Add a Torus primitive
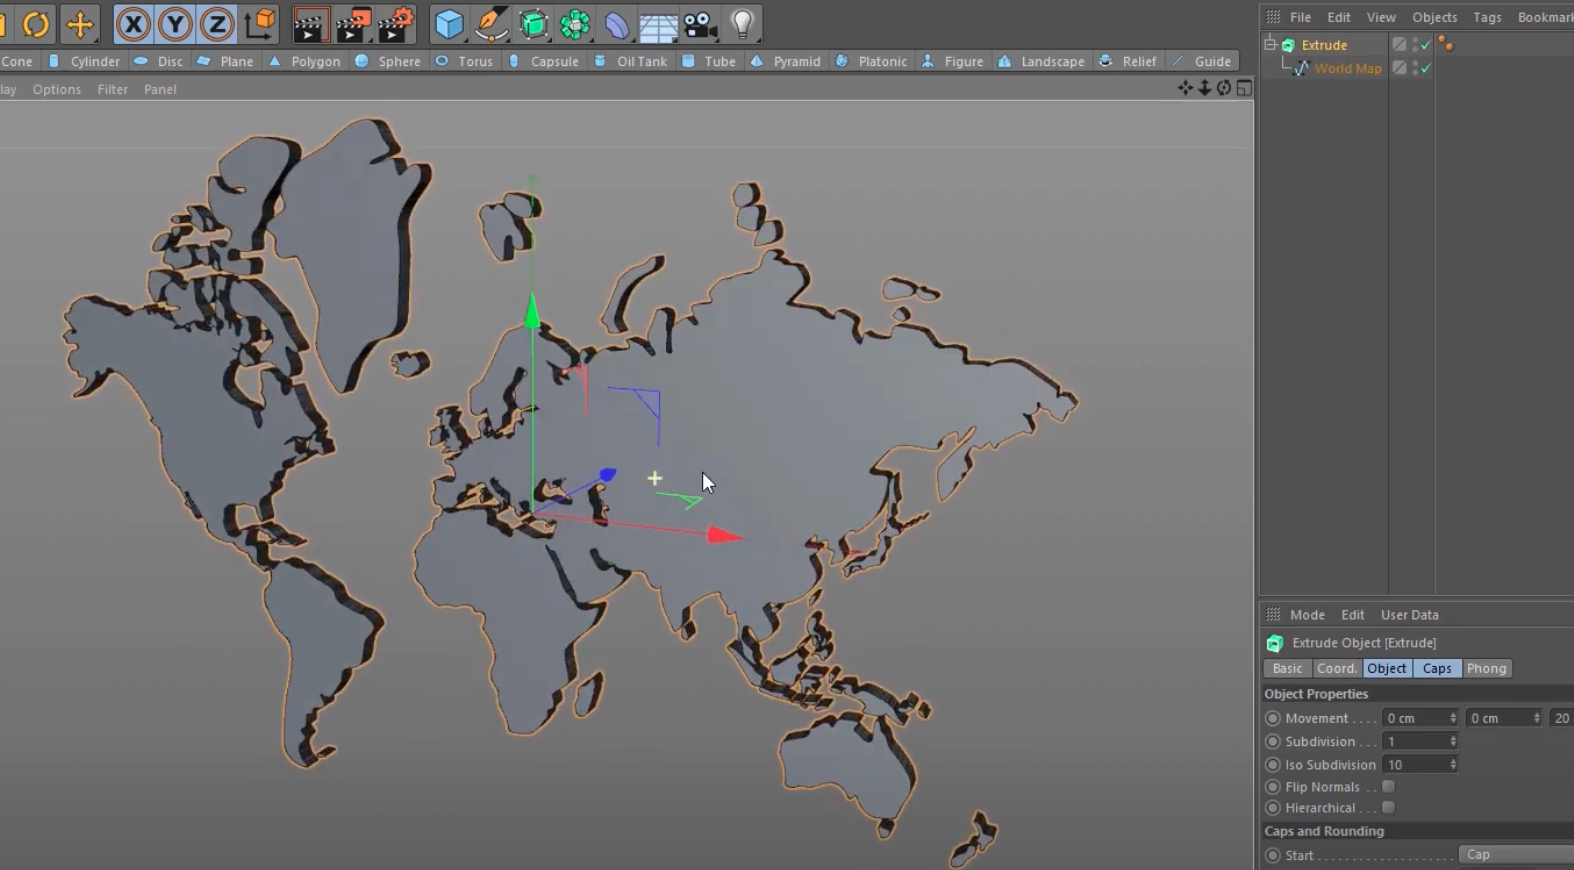This screenshot has width=1574, height=870. coord(464,61)
